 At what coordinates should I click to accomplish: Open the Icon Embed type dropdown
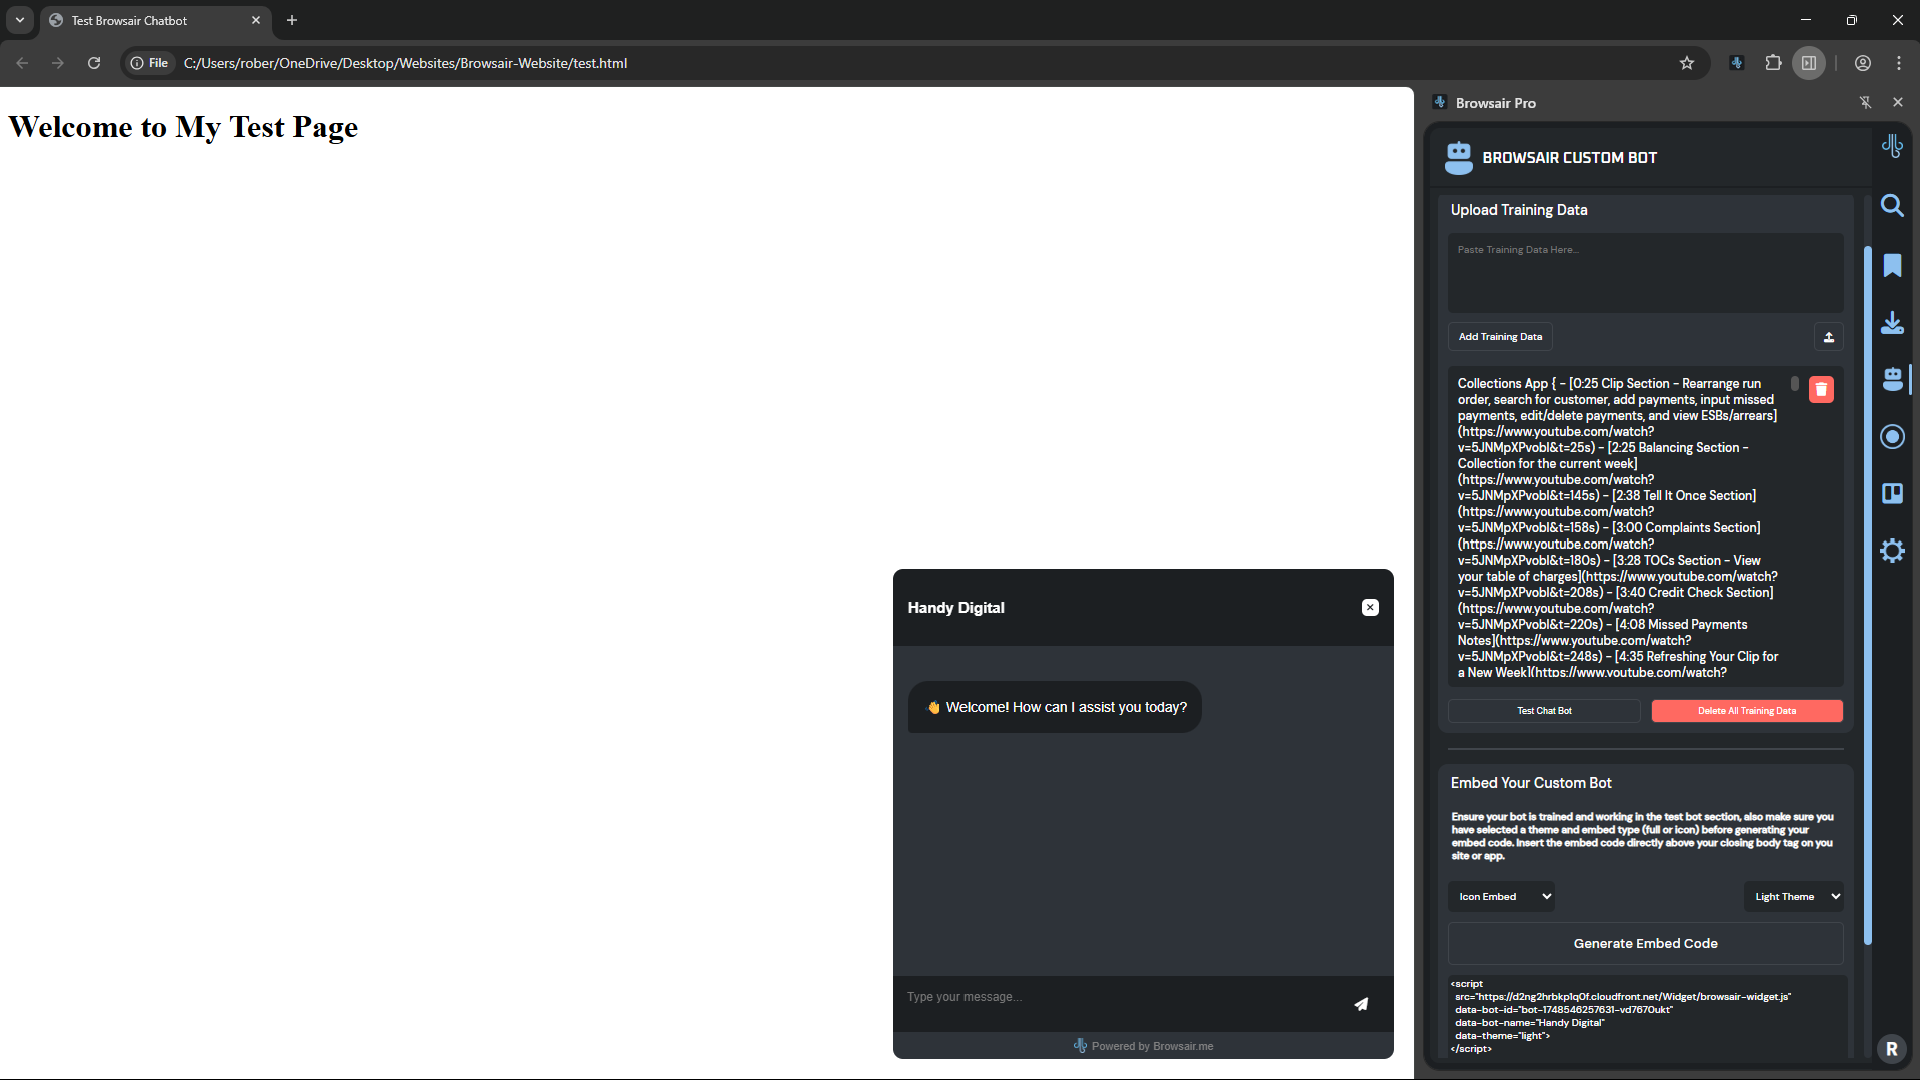pyautogui.click(x=1502, y=897)
